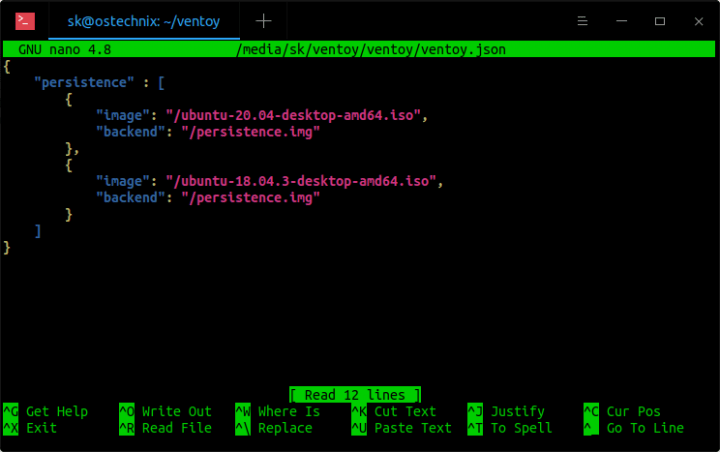Open a new tab with plus icon
Image resolution: width=720 pixels, height=452 pixels.
[x=264, y=20]
